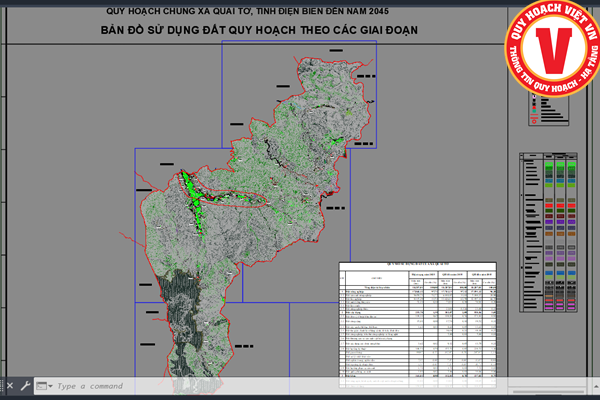Grab the command line grip handle
Viewport: 600px width, 400px height.
tap(2, 386)
